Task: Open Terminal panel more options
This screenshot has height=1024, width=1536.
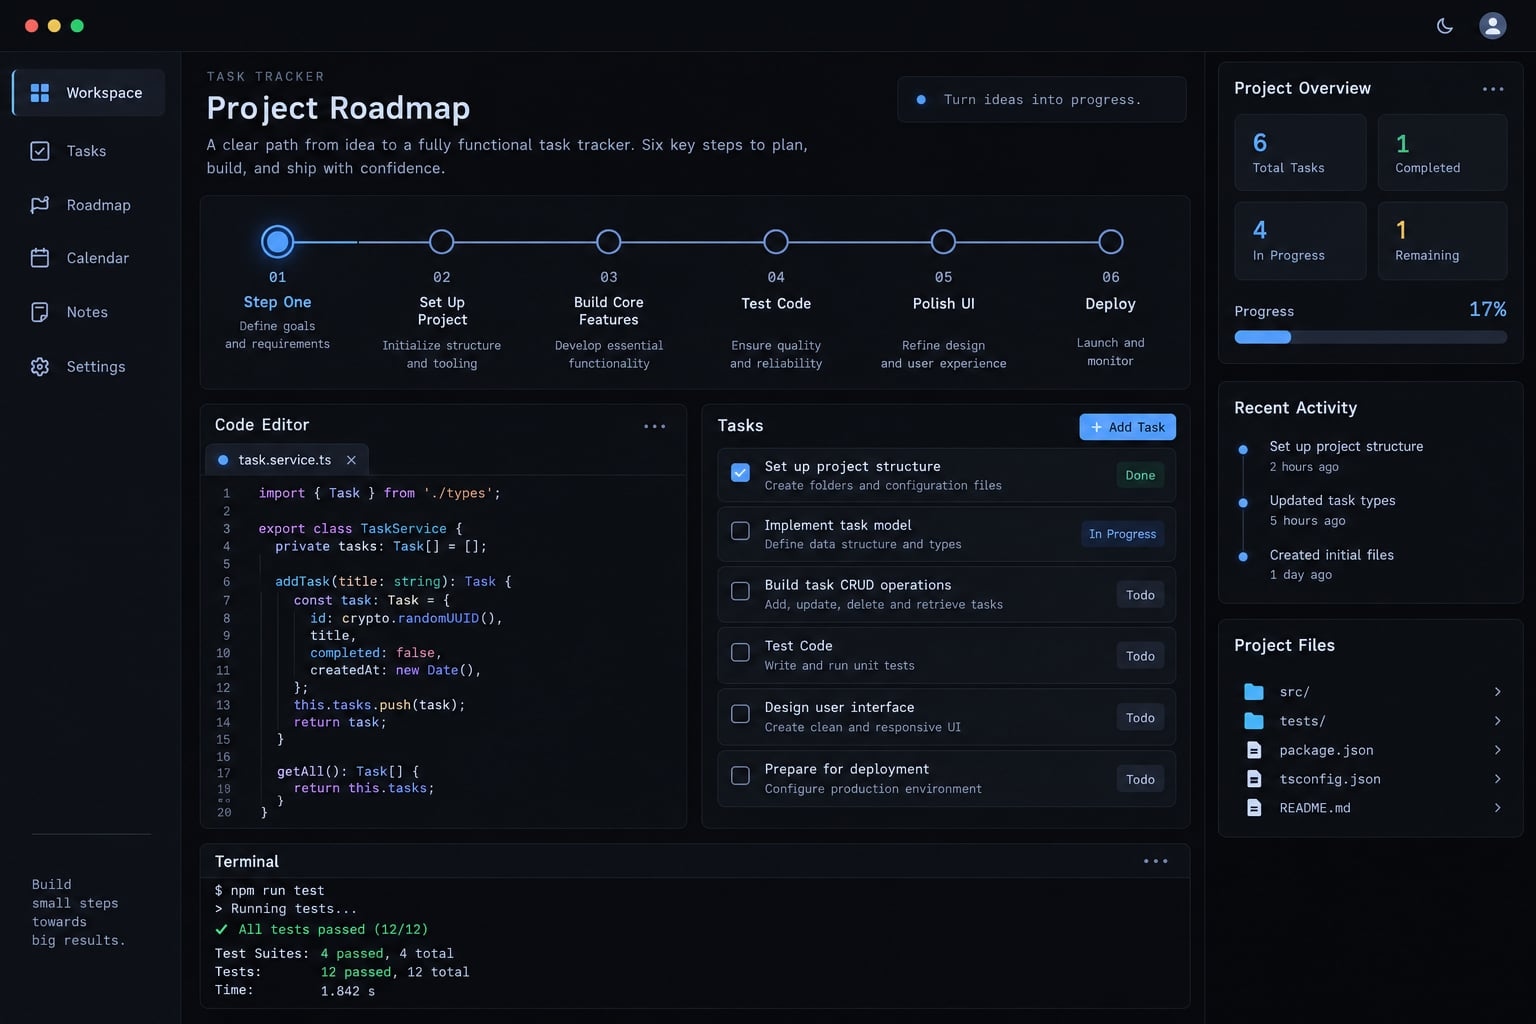Action: click(x=1156, y=861)
